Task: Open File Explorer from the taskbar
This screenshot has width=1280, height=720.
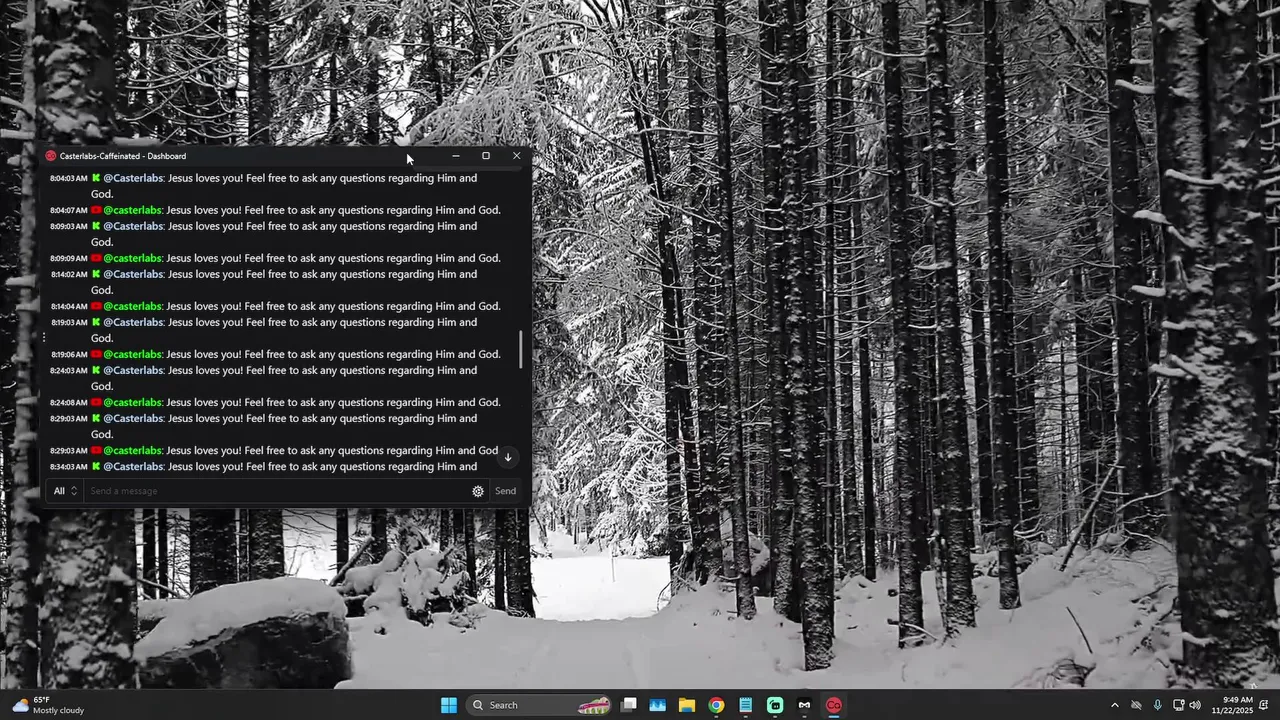Action: click(x=687, y=705)
